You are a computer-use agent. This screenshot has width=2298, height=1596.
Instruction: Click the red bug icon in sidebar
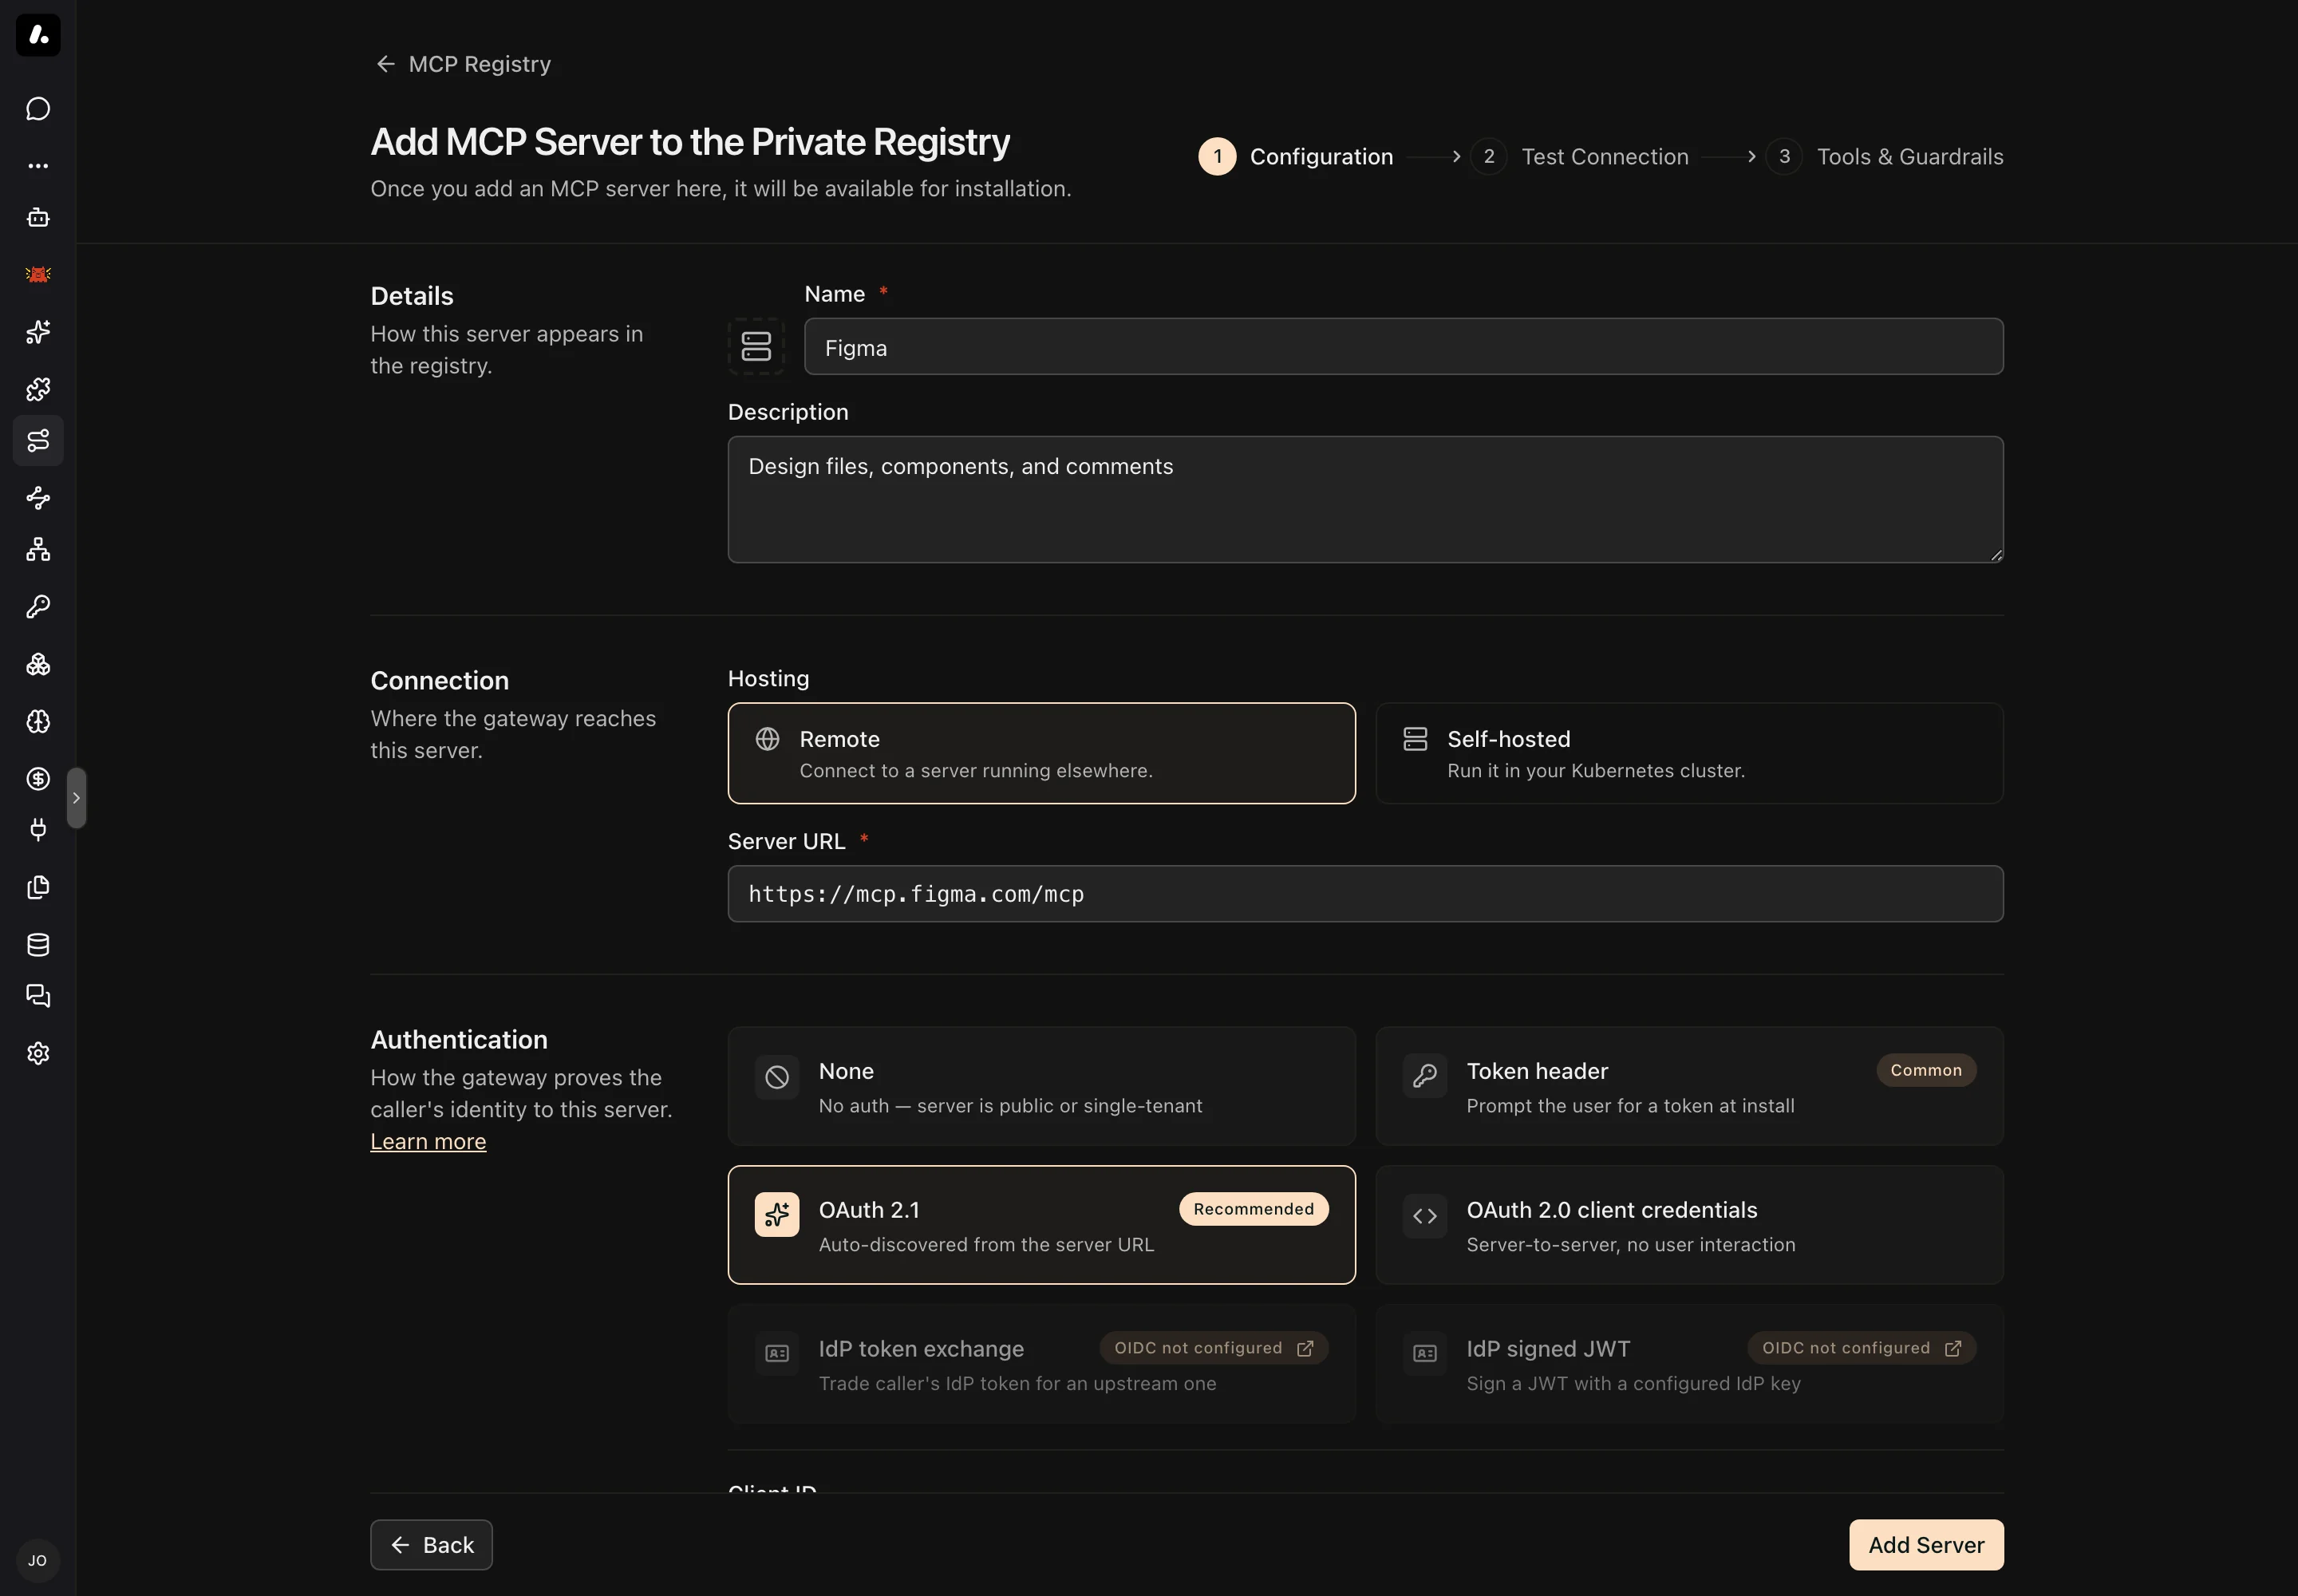[38, 274]
